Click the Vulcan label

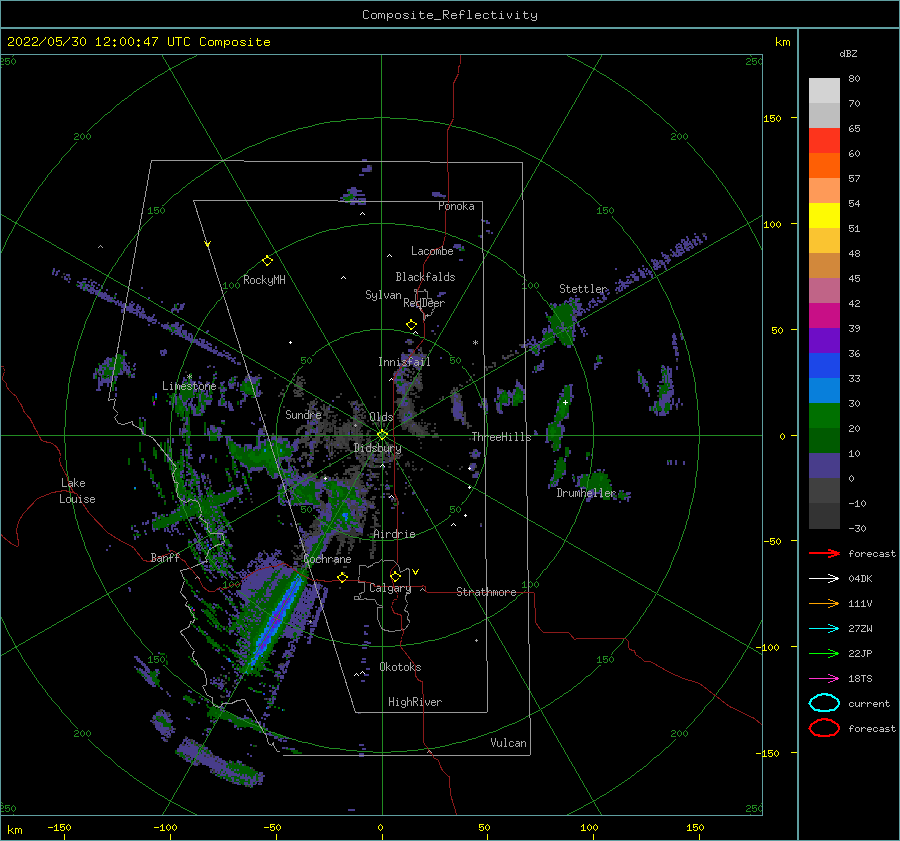(x=509, y=743)
